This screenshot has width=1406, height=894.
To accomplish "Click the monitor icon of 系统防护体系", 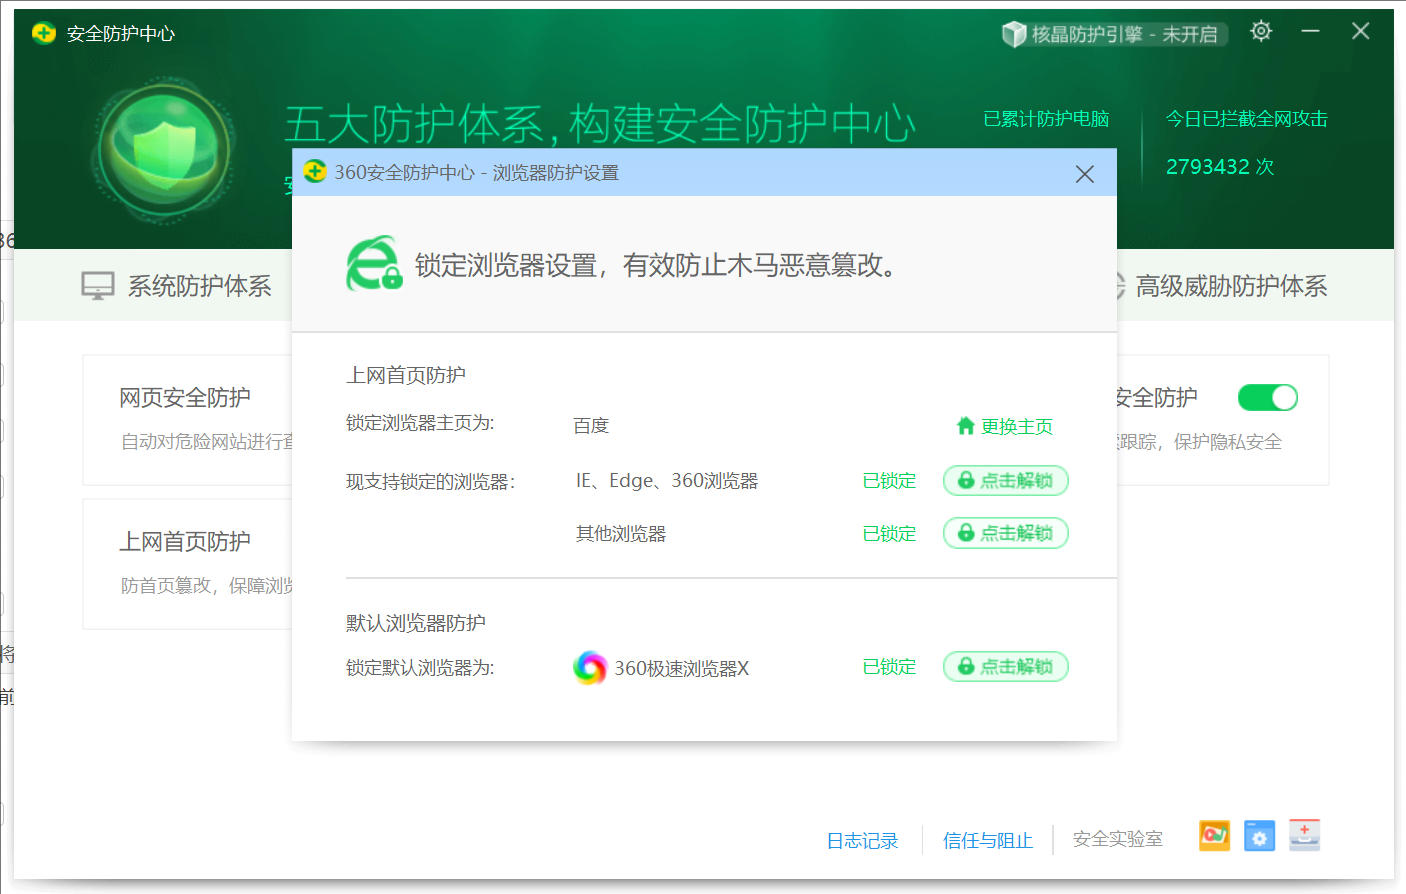I will [x=98, y=286].
